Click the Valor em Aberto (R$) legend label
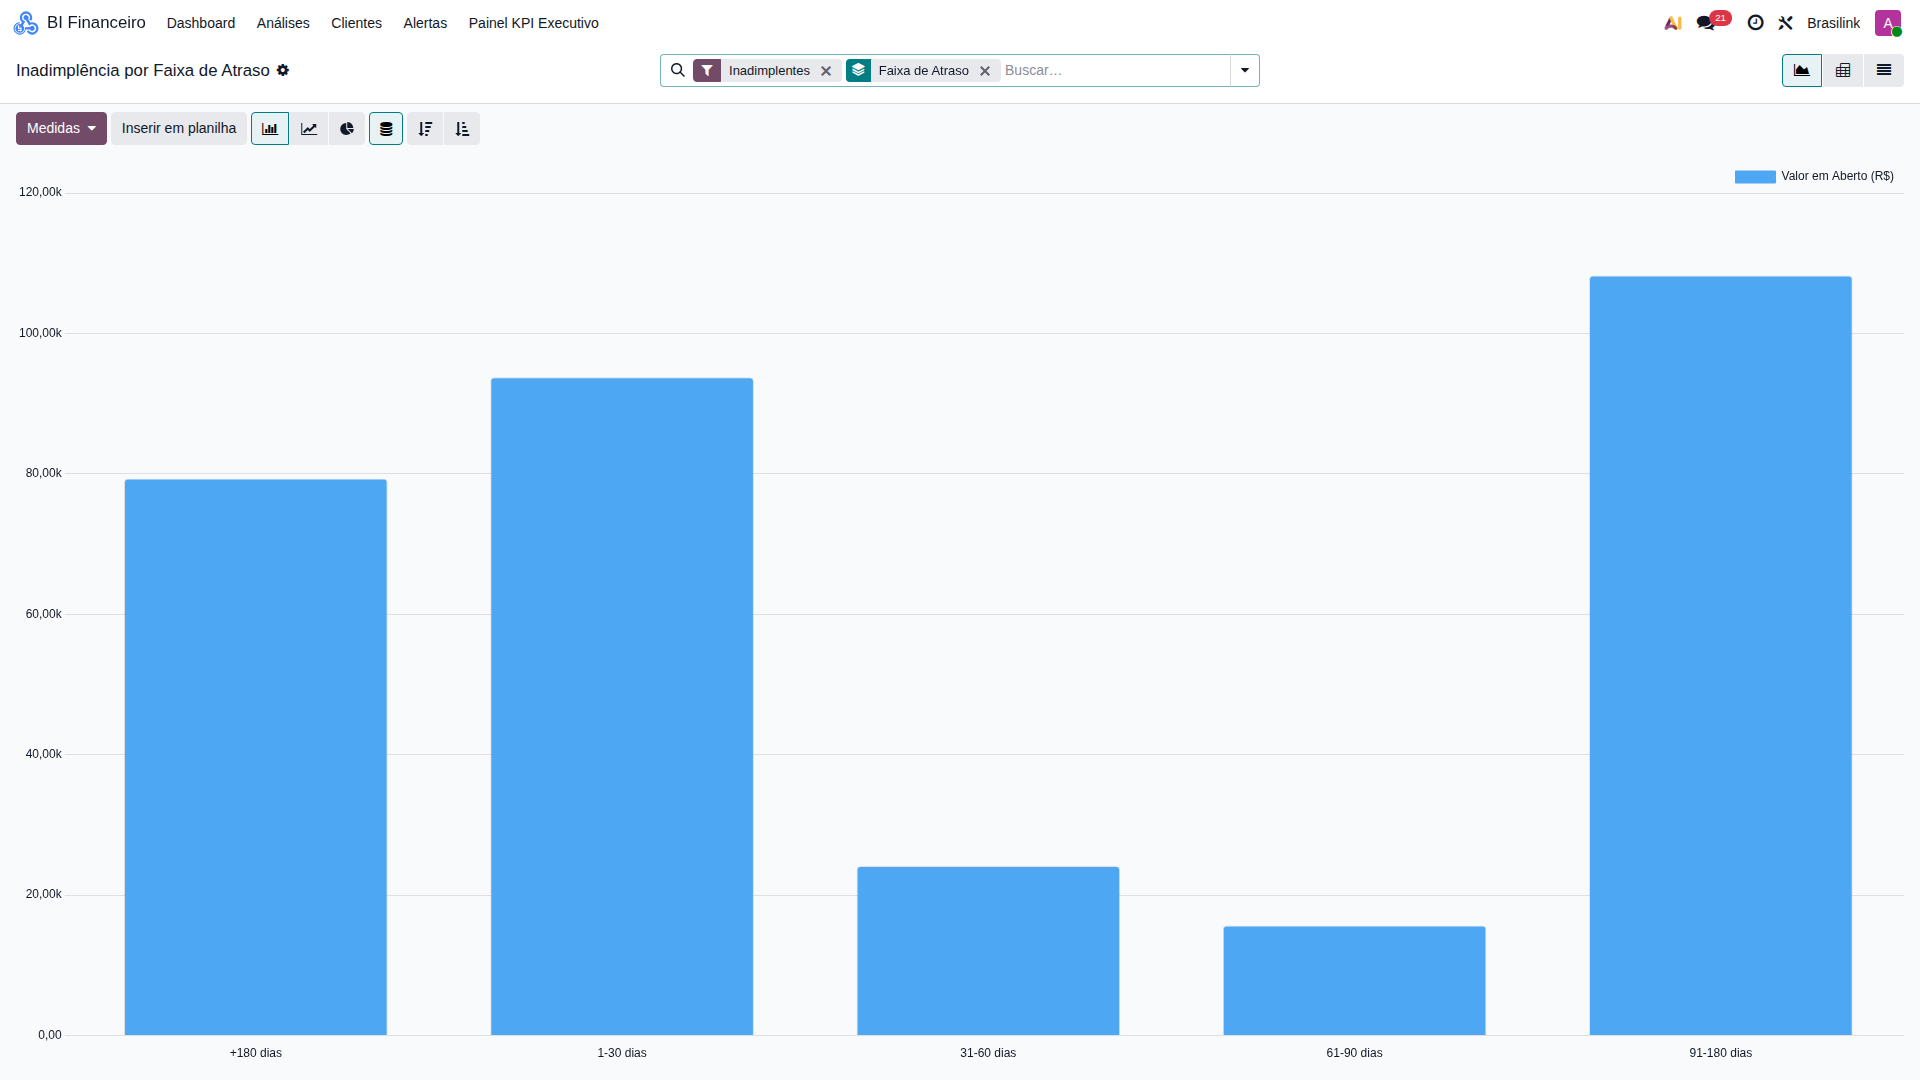 (x=1837, y=176)
